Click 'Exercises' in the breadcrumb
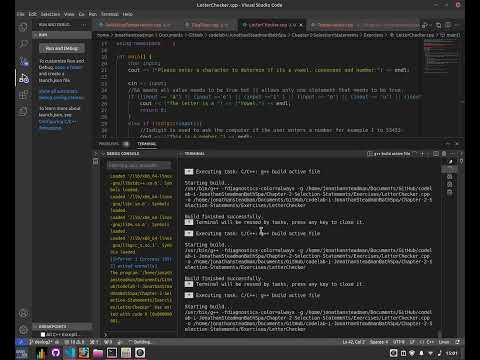 tap(373, 35)
